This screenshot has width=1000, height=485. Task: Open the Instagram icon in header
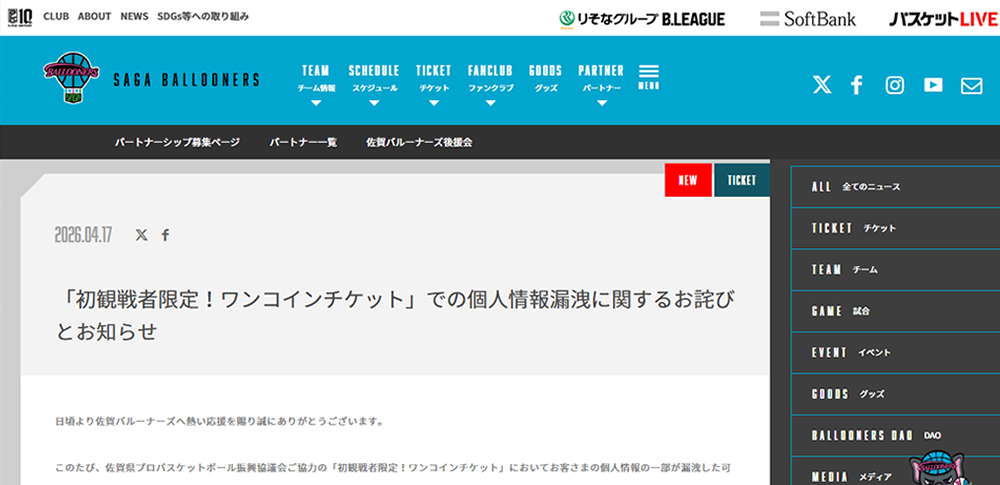click(895, 85)
